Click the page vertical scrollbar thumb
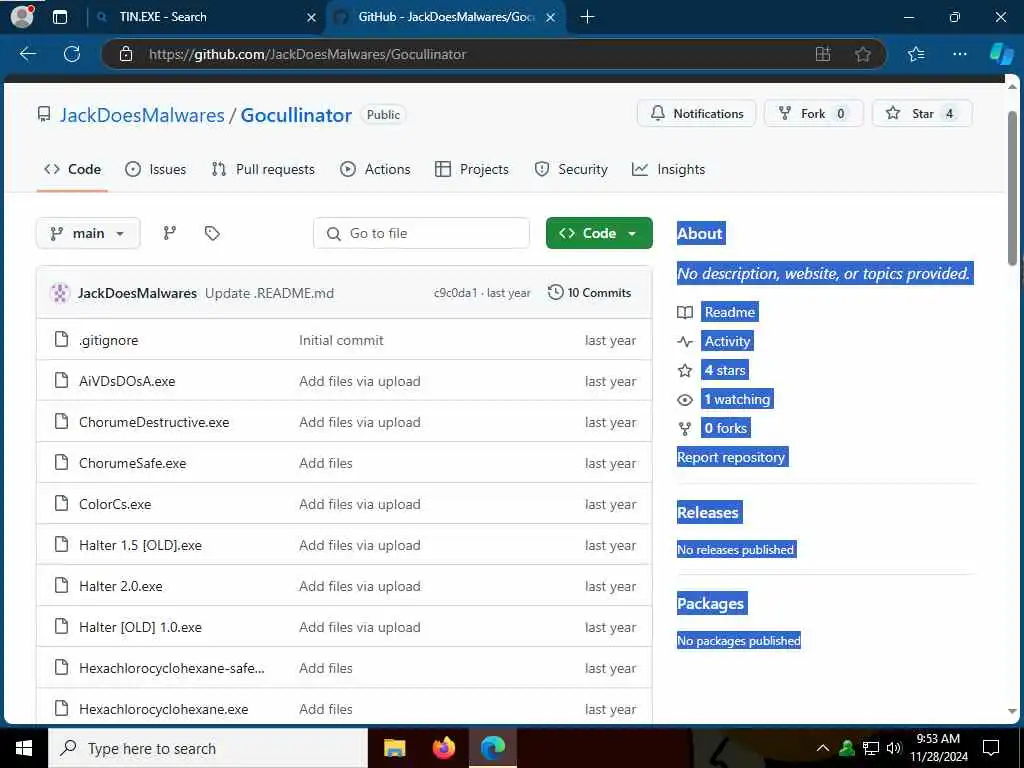Screen dimensions: 1024x768 1012,188
